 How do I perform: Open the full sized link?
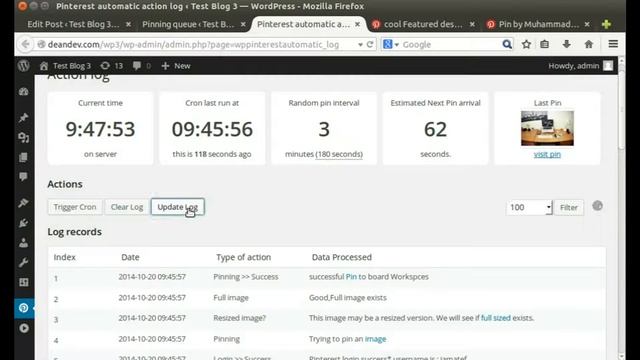point(496,318)
